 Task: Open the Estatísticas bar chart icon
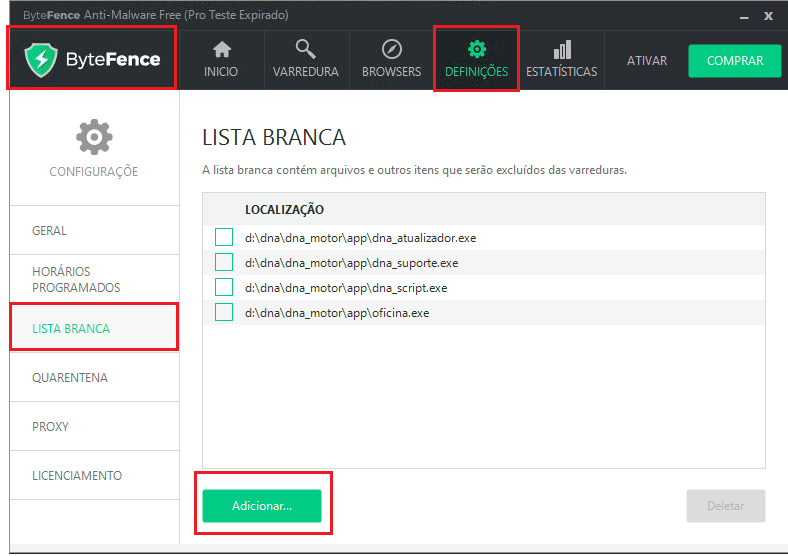pyautogui.click(x=561, y=49)
